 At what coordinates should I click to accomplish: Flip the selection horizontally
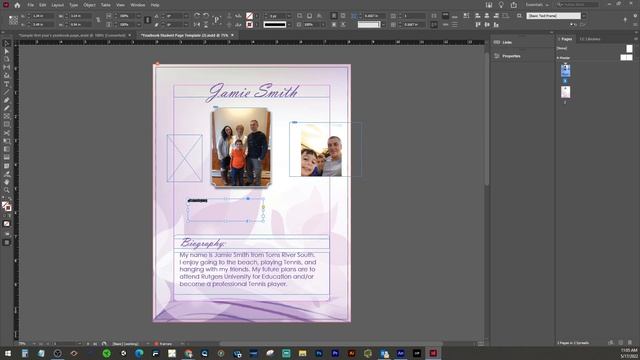coord(197,24)
